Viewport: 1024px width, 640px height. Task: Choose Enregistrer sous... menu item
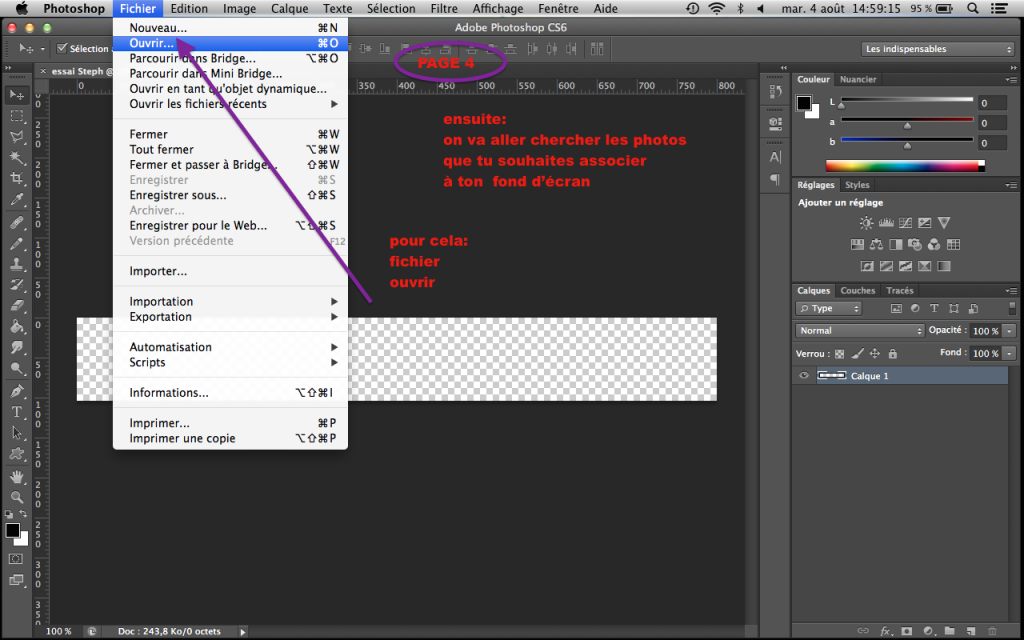point(230,195)
